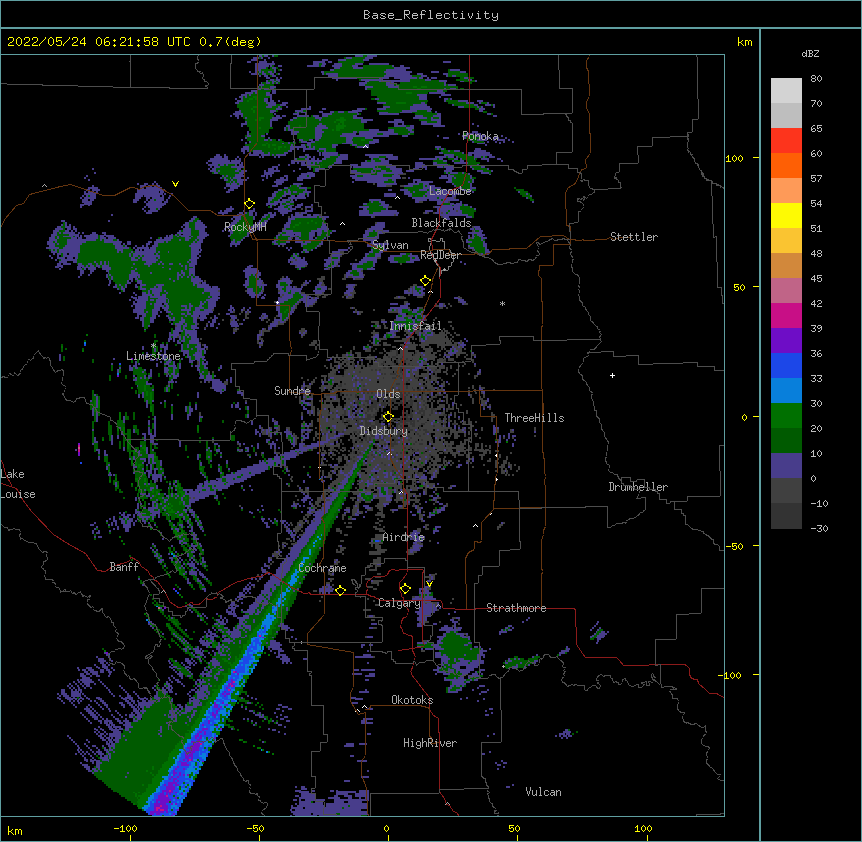862x842 pixels.
Task: Click the Lake Louise label
Action: 18,484
